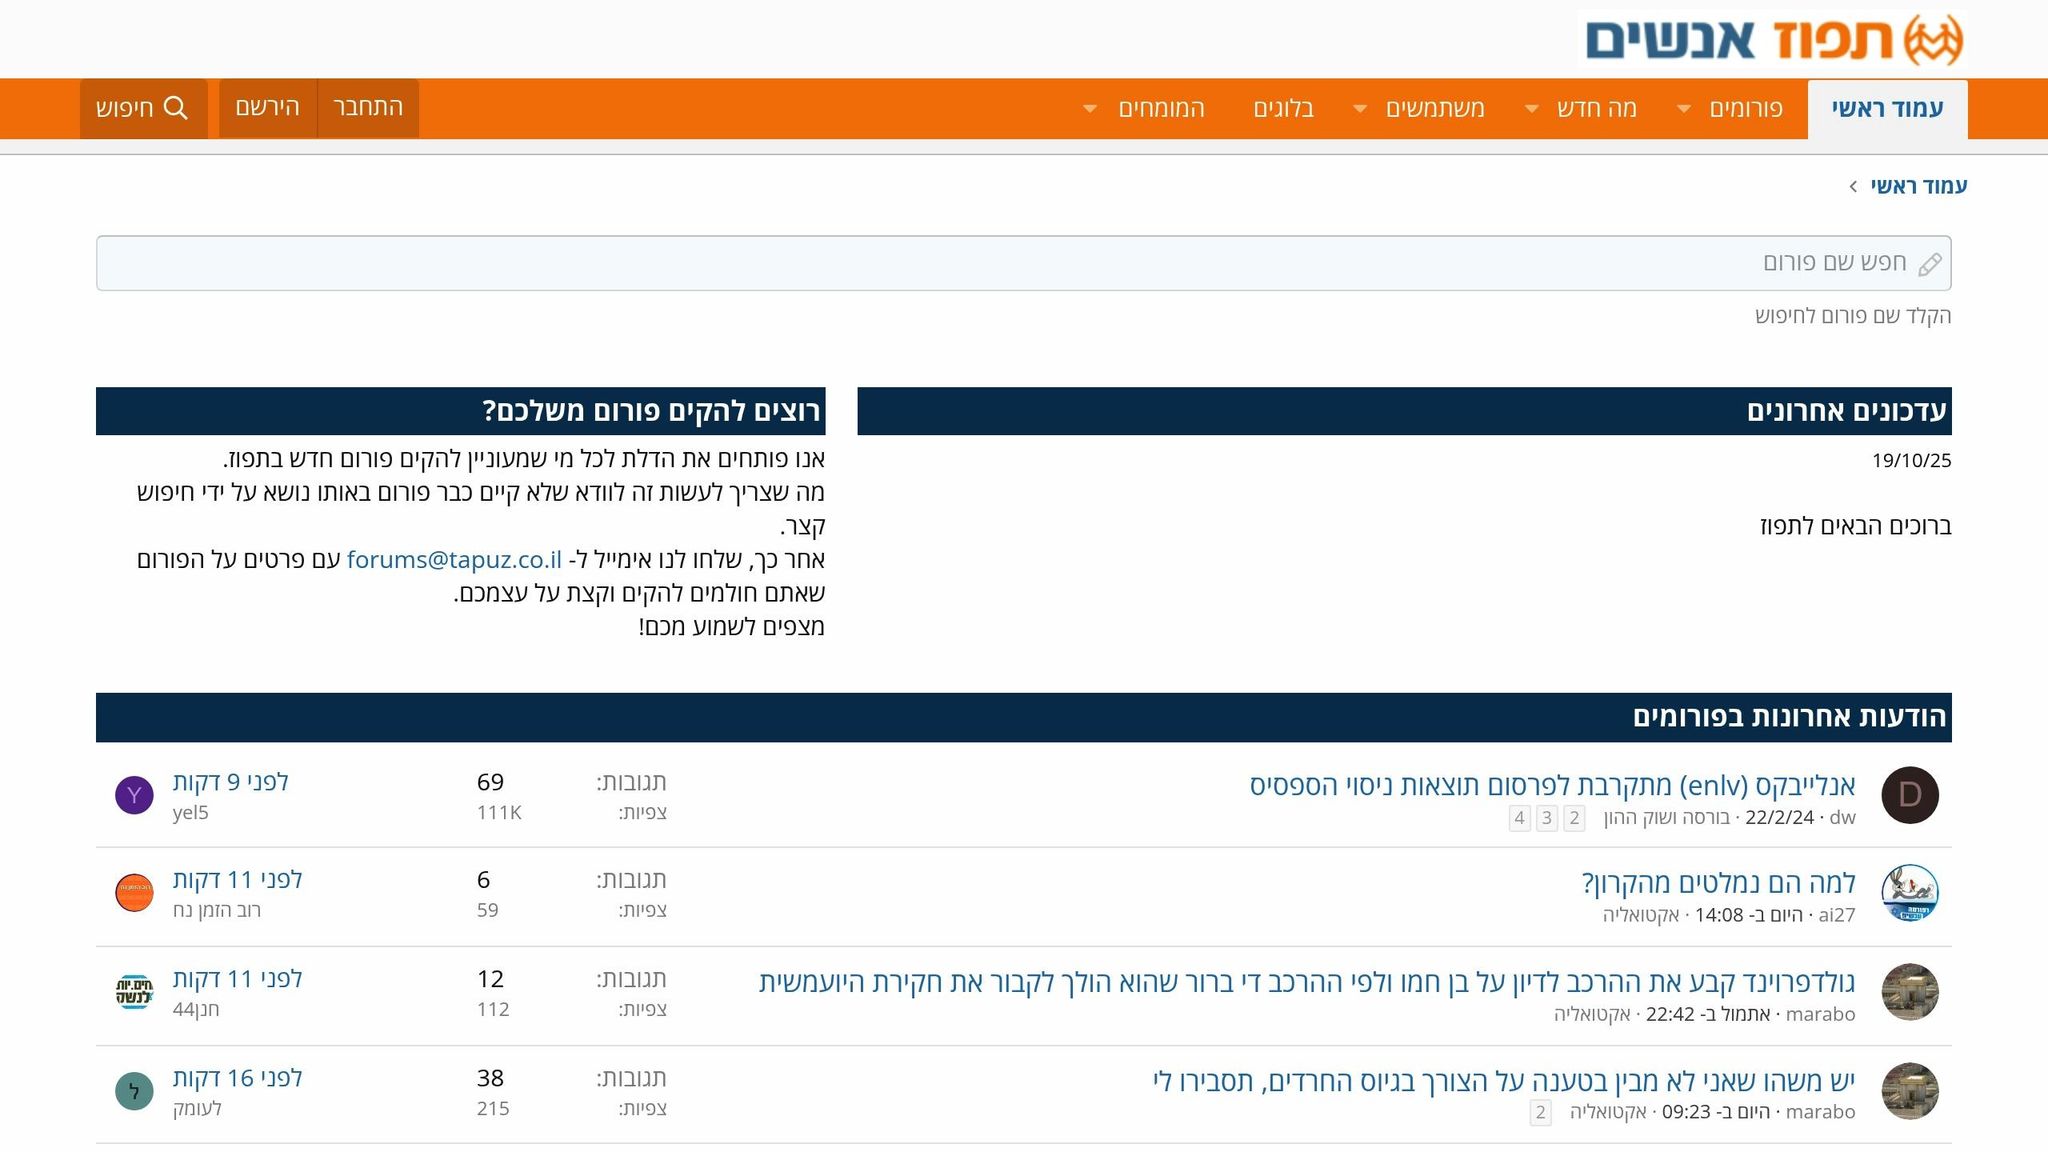Expand the משתמשים dropdown arrow
This screenshot has height=1152, width=2048.
[x=1360, y=109]
